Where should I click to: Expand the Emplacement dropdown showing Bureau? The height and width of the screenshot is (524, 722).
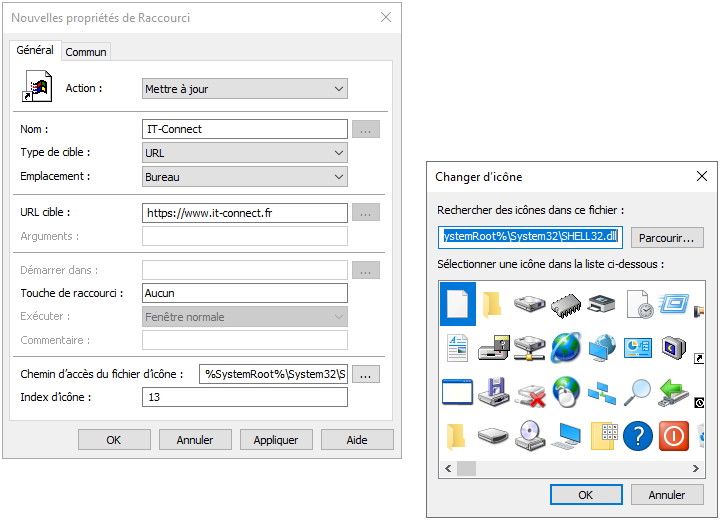(245, 177)
